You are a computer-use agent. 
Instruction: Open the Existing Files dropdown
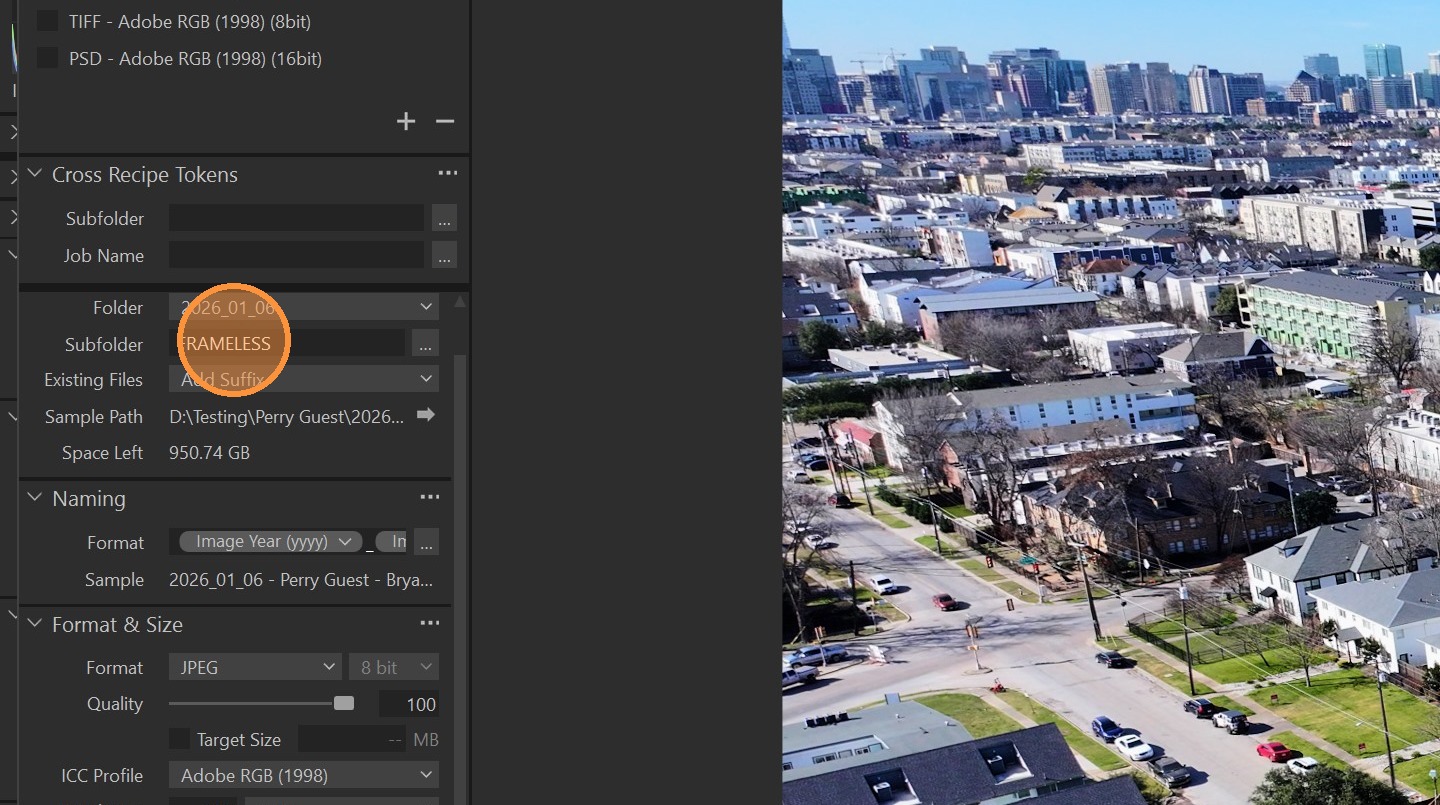coord(304,379)
